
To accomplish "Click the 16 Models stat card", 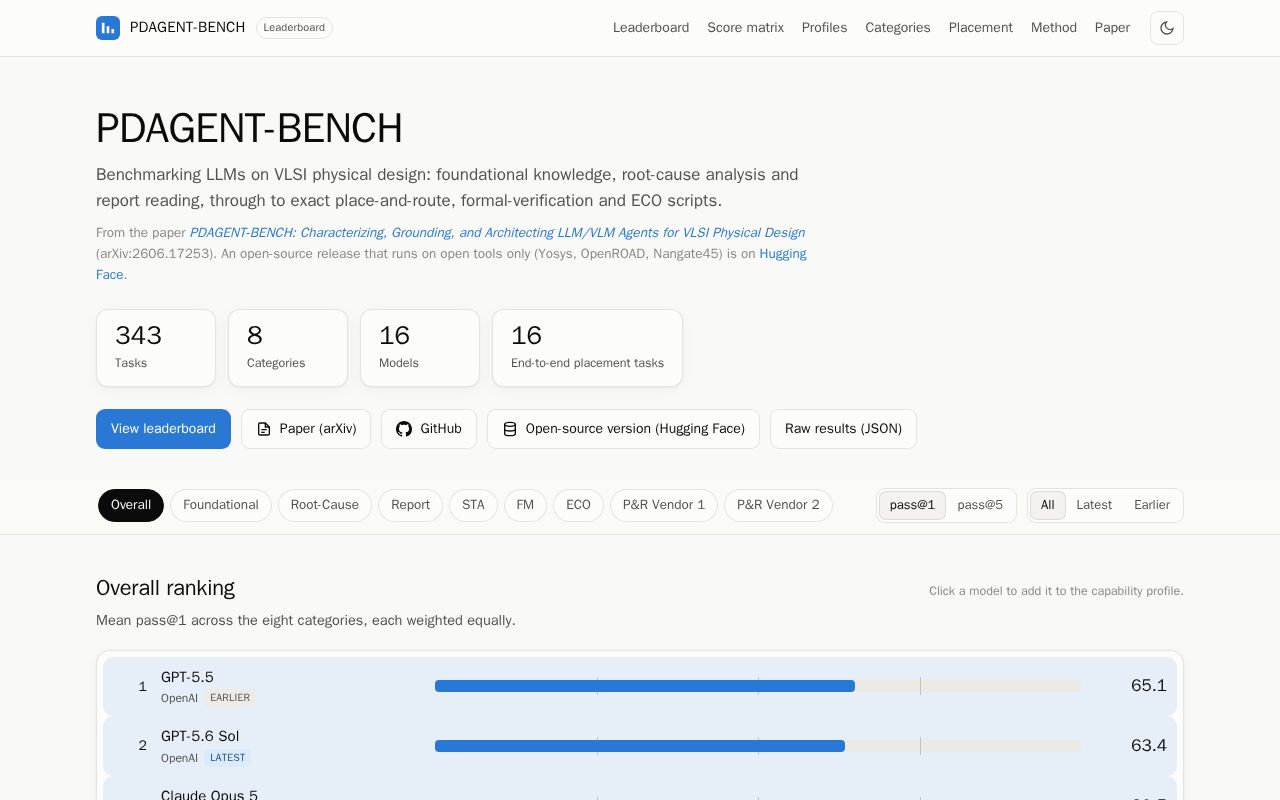I will (420, 348).
